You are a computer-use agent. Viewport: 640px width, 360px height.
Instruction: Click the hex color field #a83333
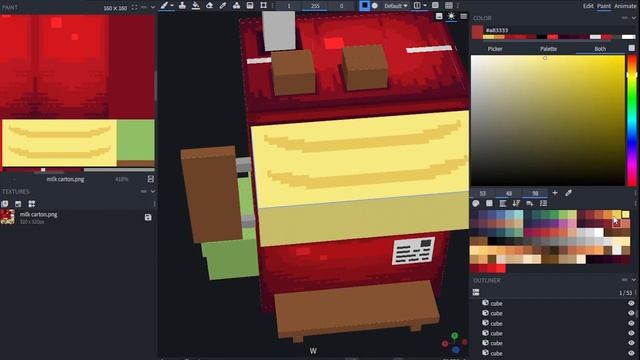click(497, 30)
